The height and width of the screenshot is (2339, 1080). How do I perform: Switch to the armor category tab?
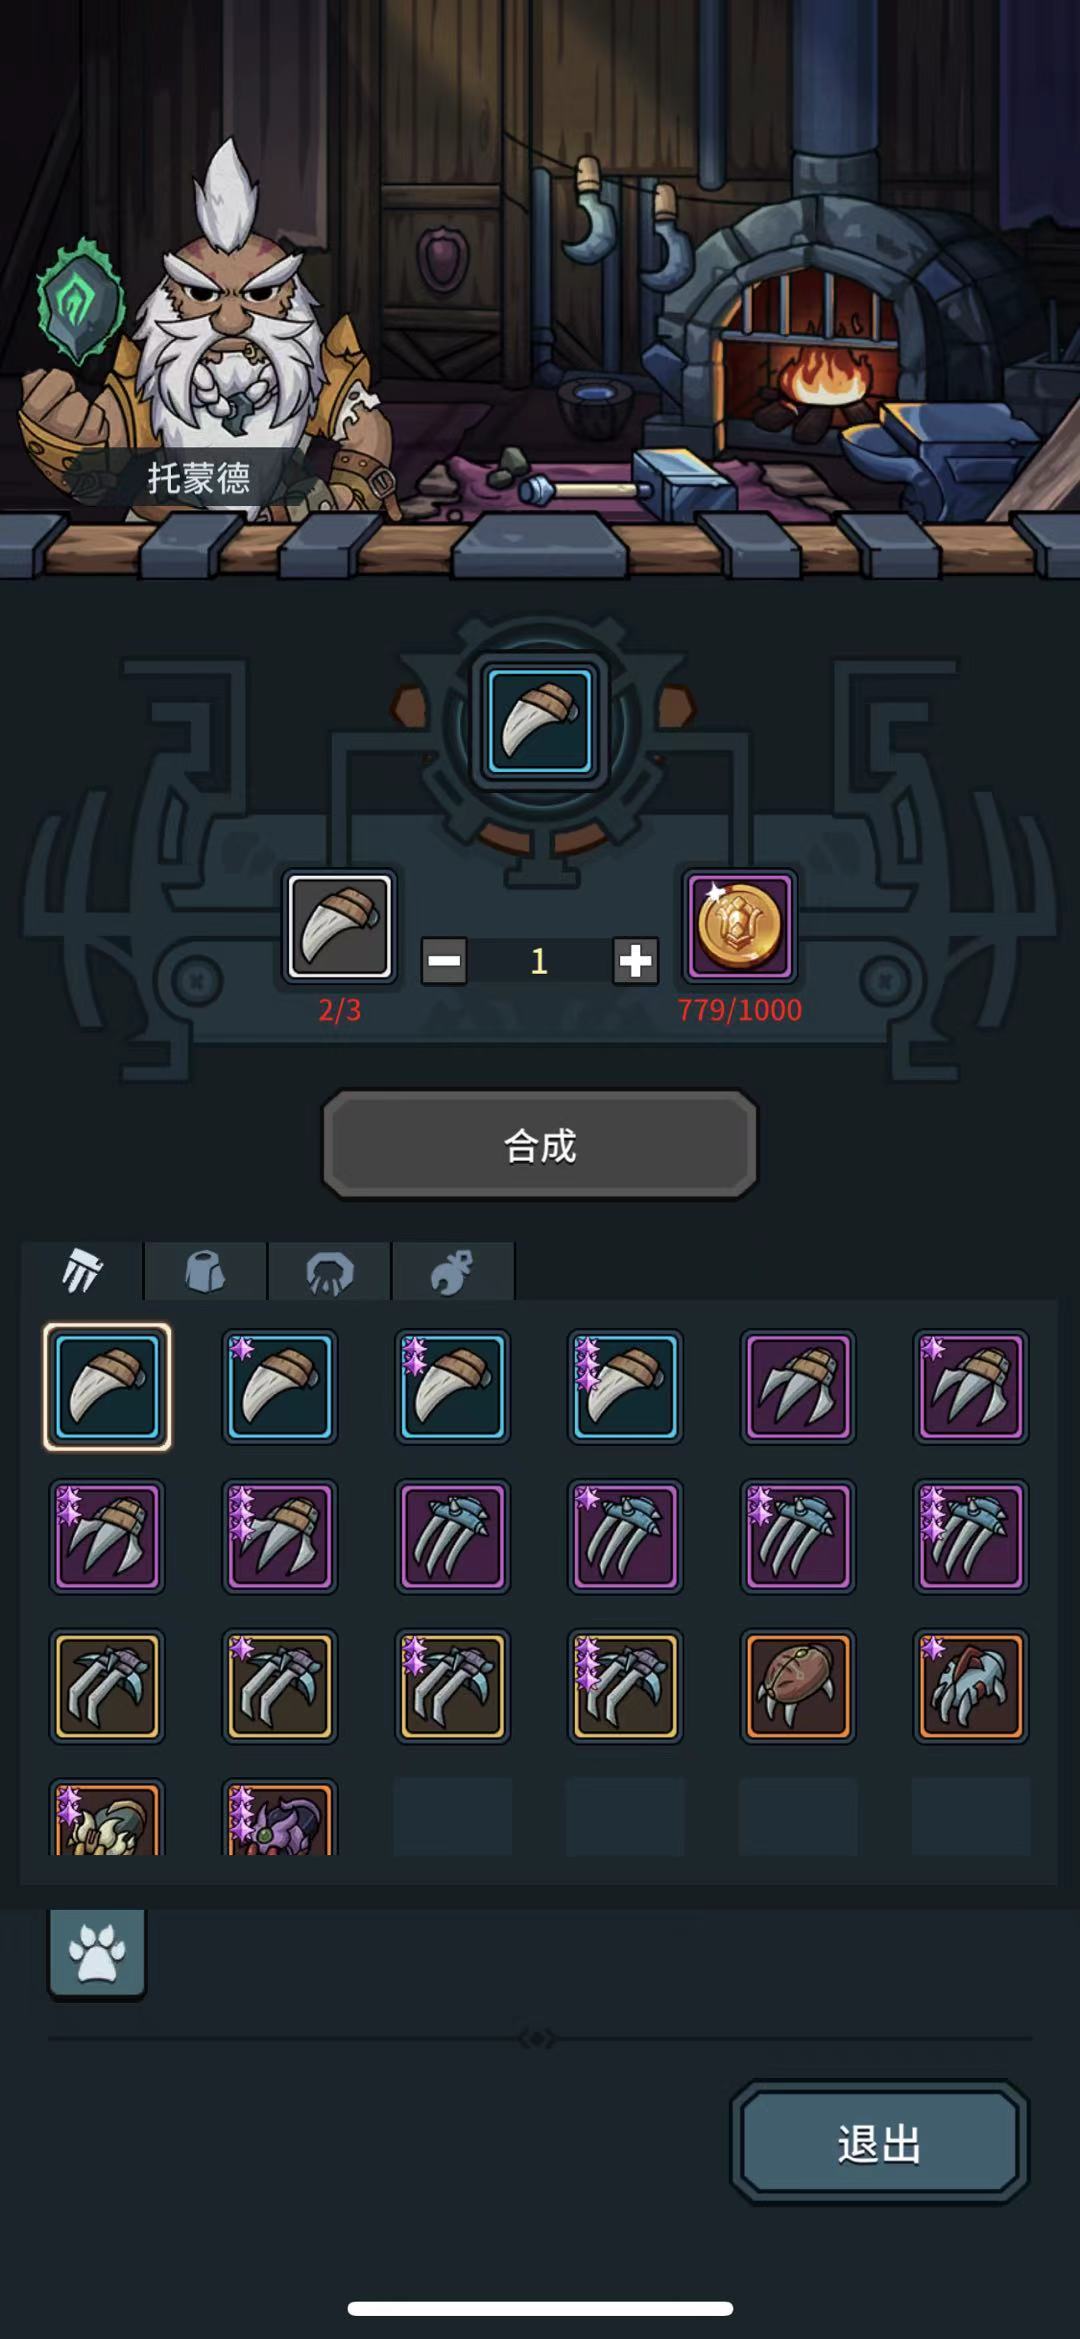tap(206, 1272)
